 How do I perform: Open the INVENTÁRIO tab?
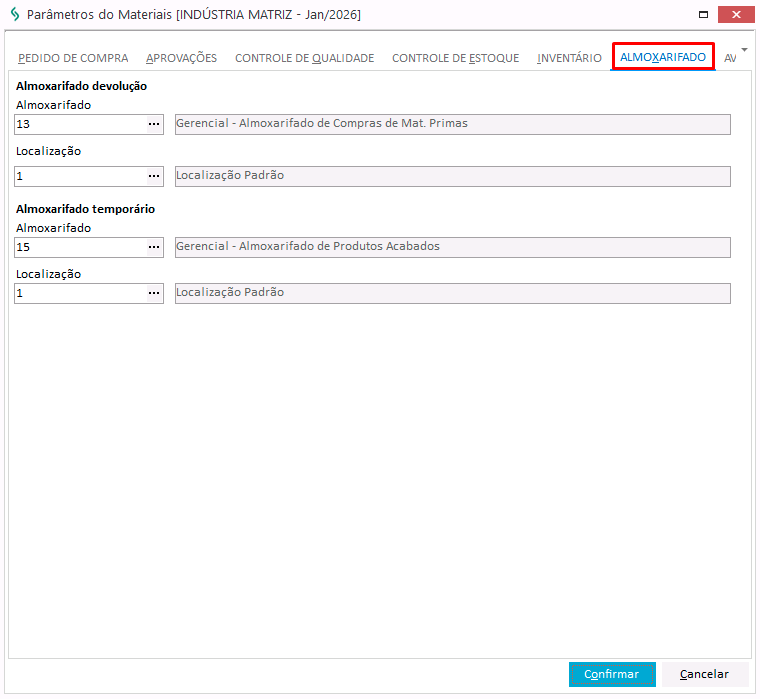coord(569,58)
